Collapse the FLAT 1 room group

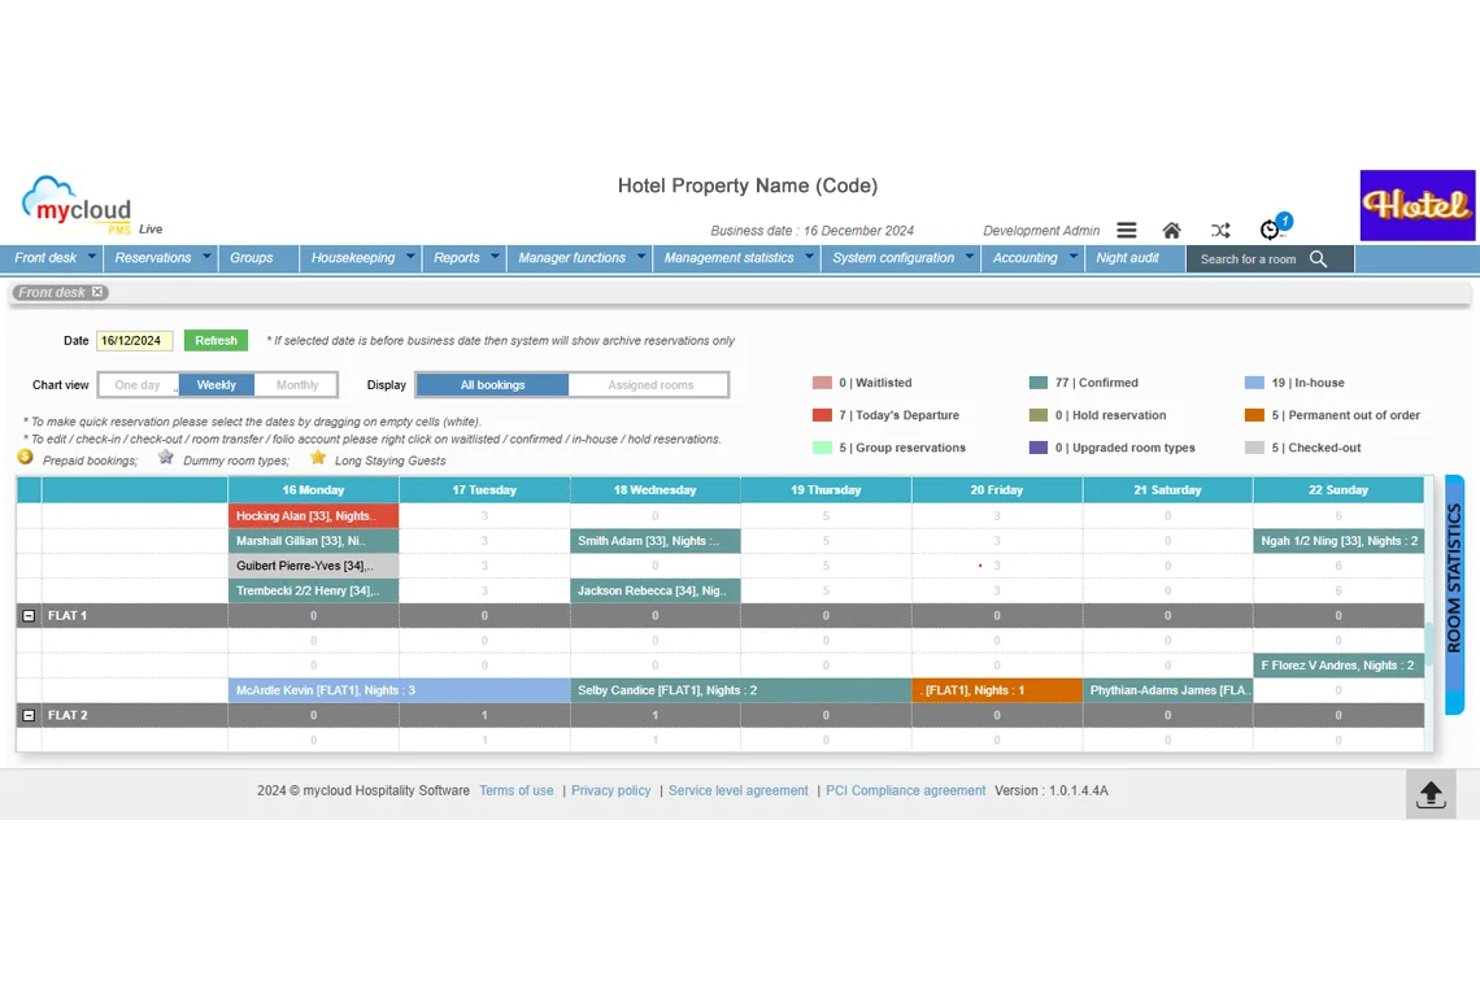[29, 616]
